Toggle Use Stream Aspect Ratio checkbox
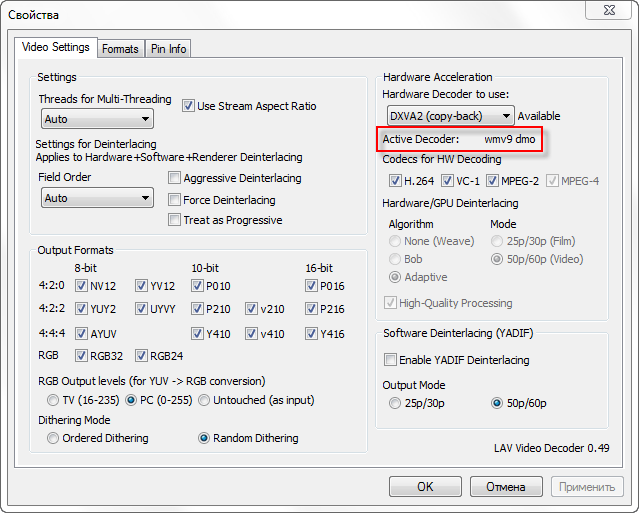 pos(189,106)
